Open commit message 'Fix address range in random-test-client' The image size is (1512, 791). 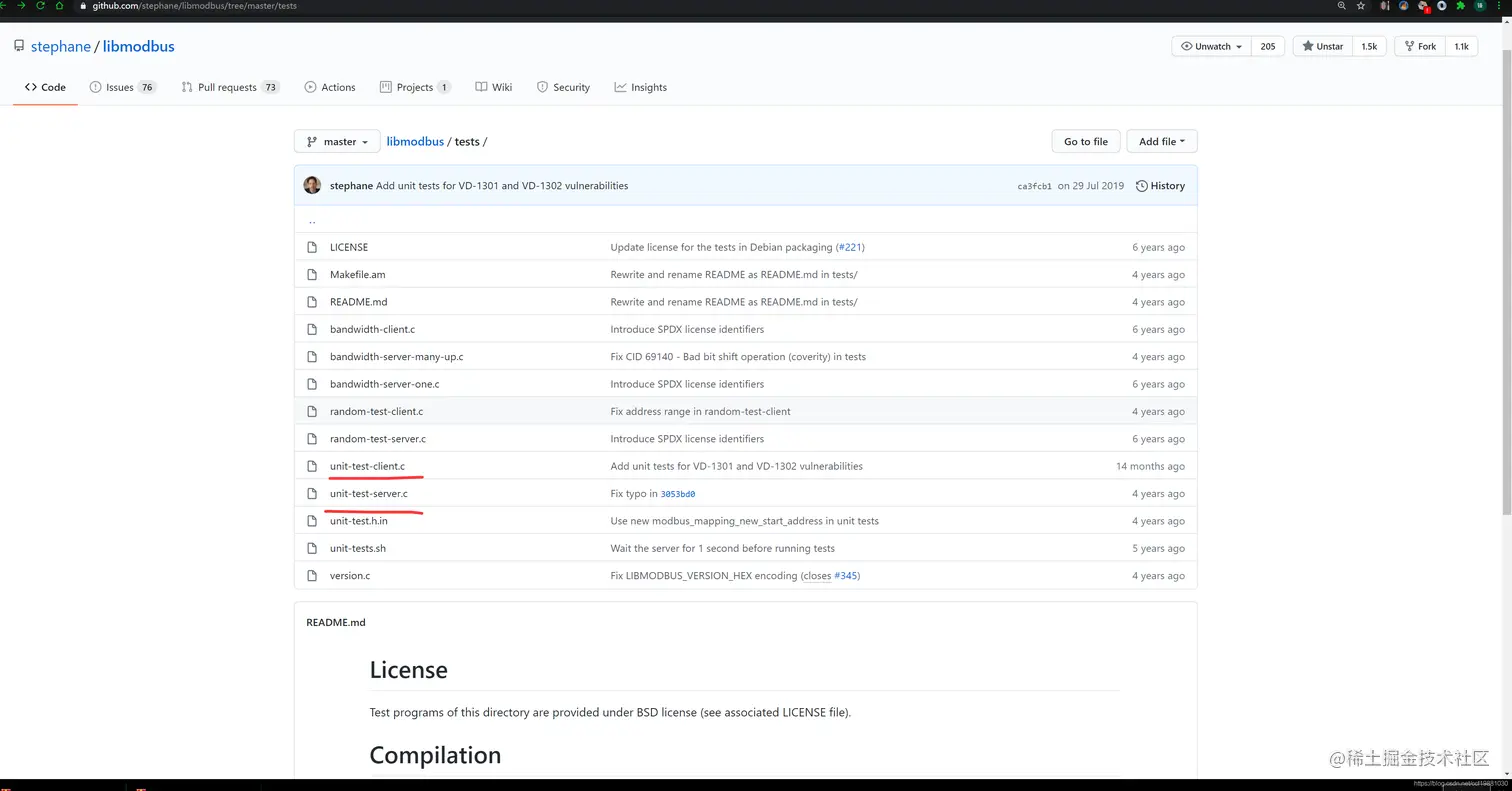point(700,412)
